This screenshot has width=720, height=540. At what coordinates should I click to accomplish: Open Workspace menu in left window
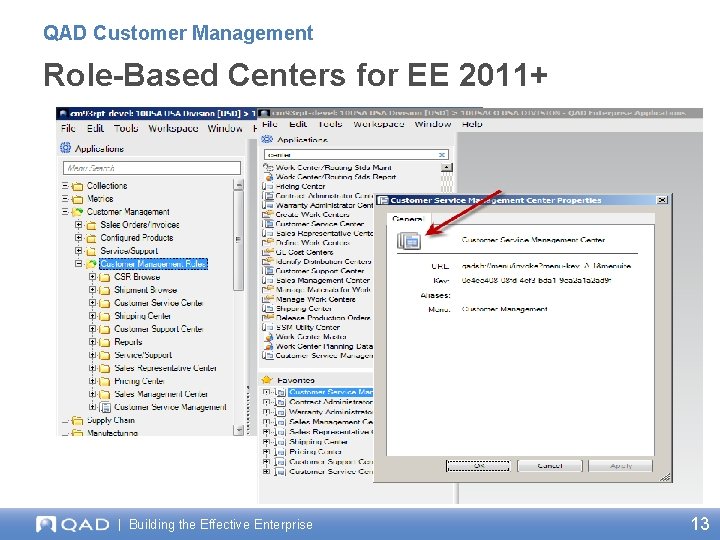tap(173, 128)
